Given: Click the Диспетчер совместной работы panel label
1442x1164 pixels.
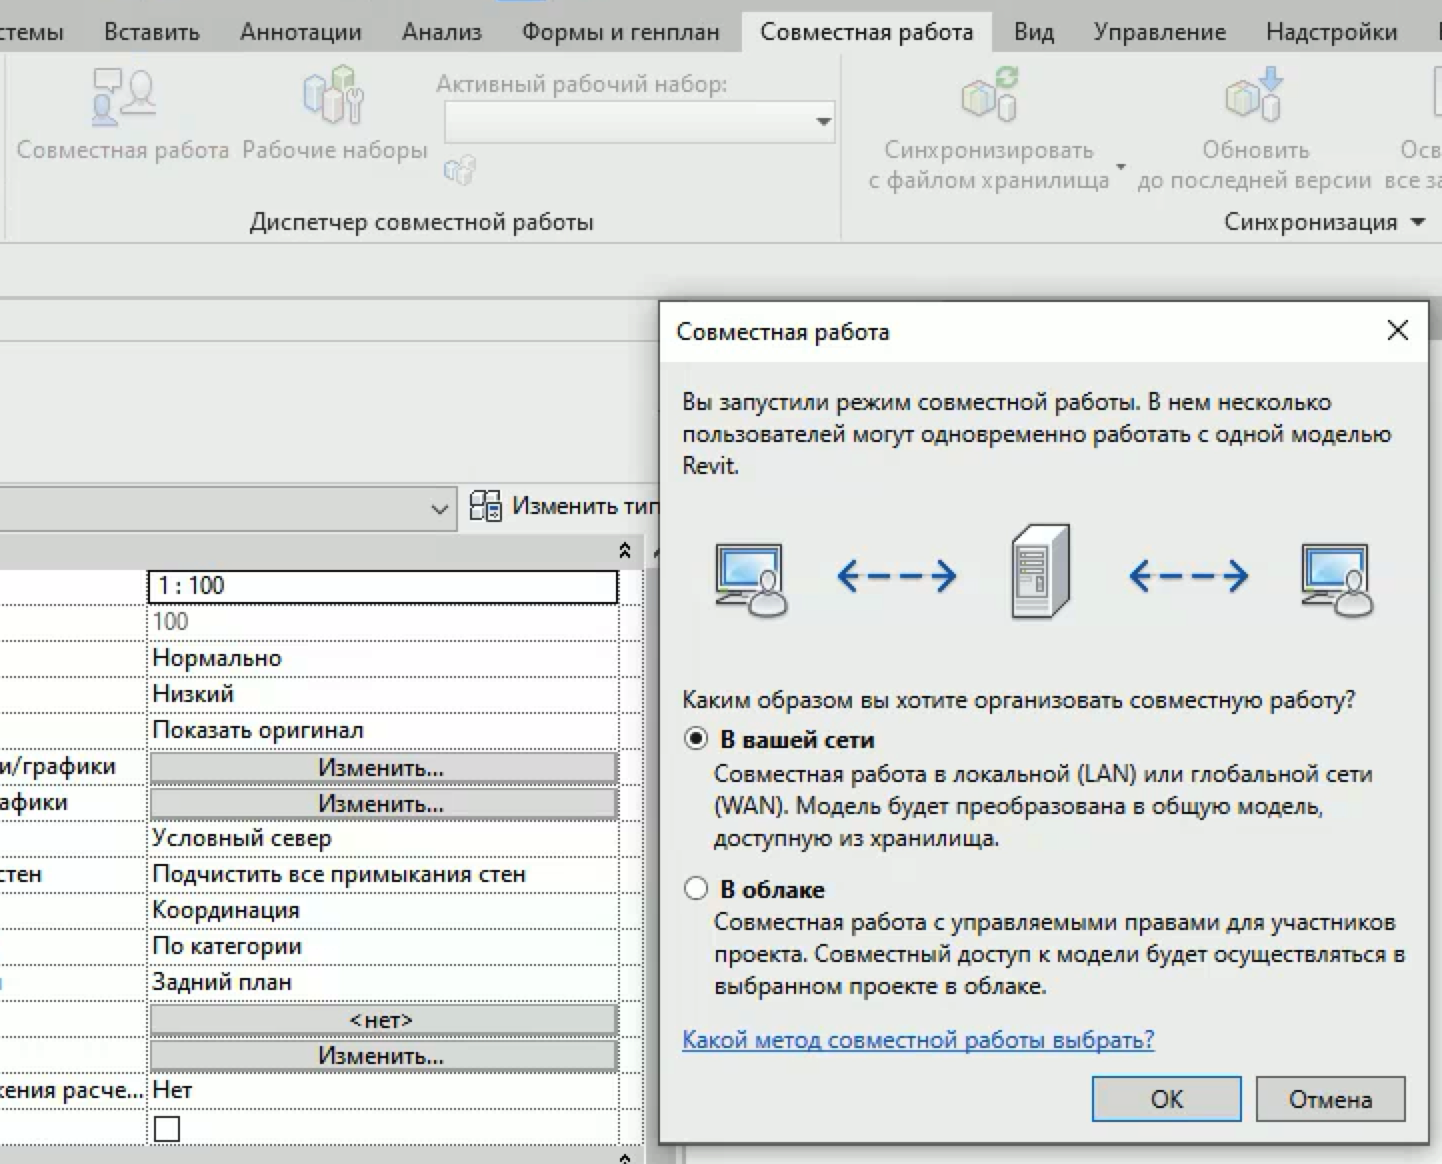Looking at the screenshot, I should coord(421,222).
